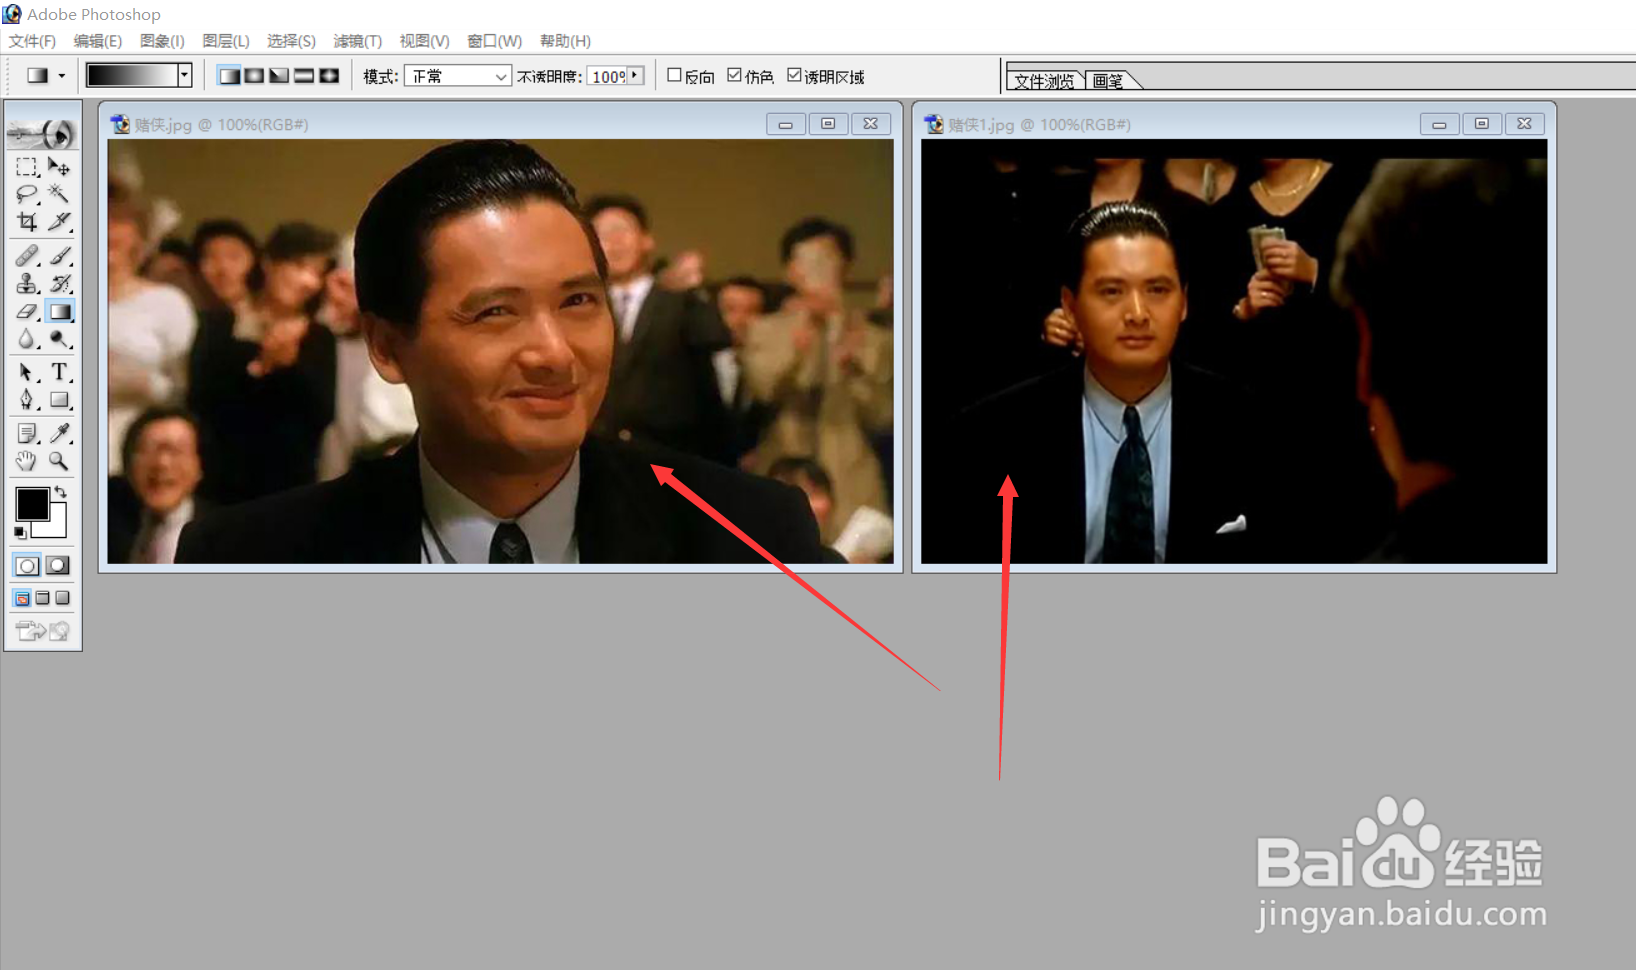Open the 编辑(E) menu
This screenshot has height=970, width=1636.
coord(98,41)
